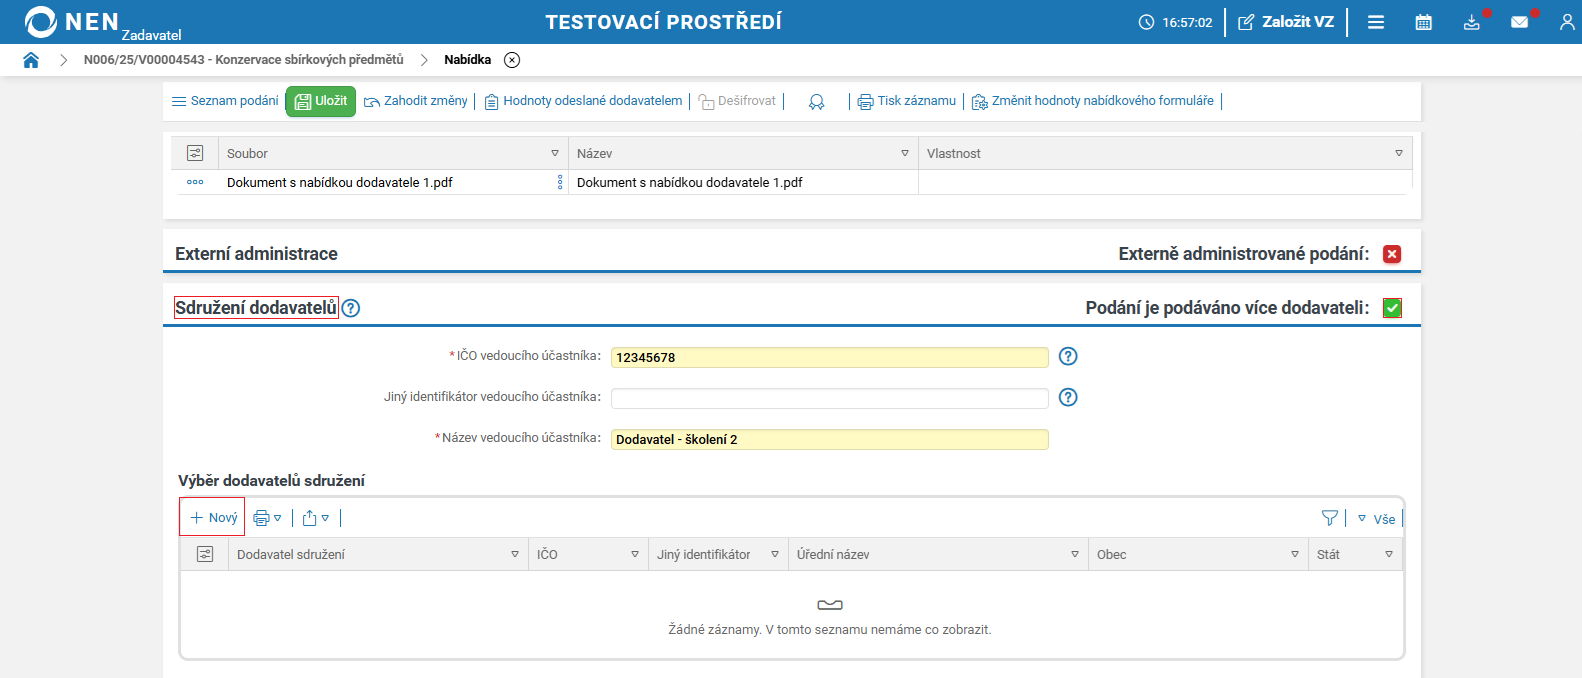Open column settings icon of suppliers table
Image resolution: width=1582 pixels, height=678 pixels.
[x=205, y=554]
